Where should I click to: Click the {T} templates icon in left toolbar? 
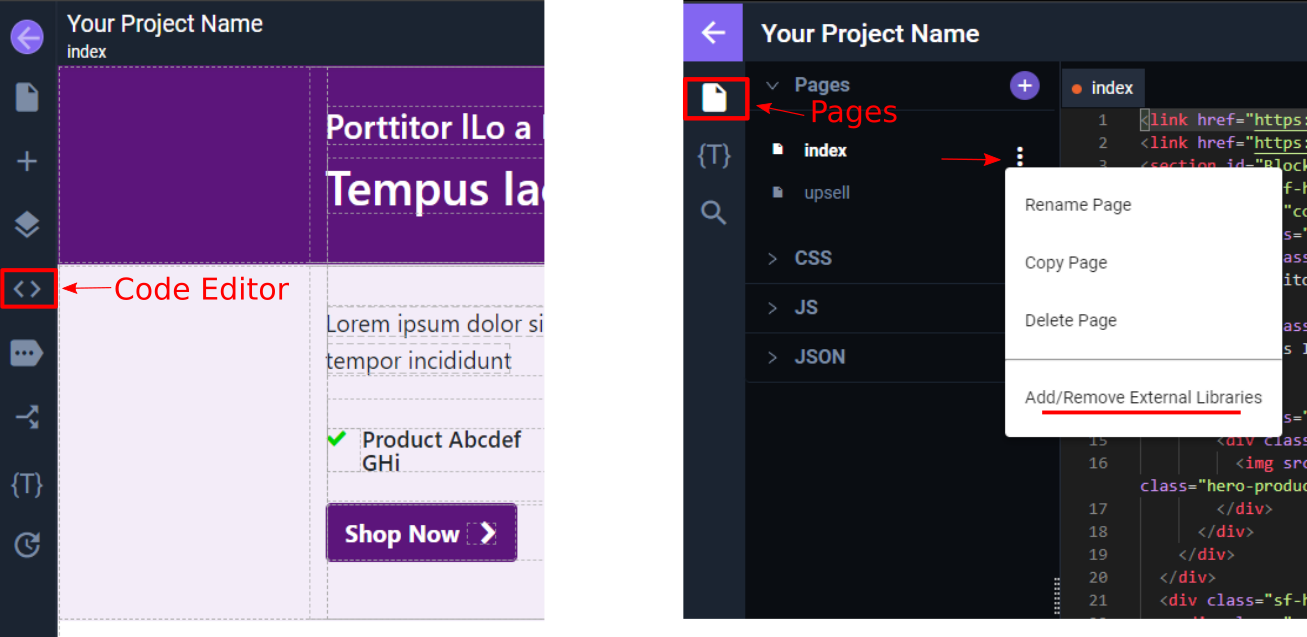point(27,485)
